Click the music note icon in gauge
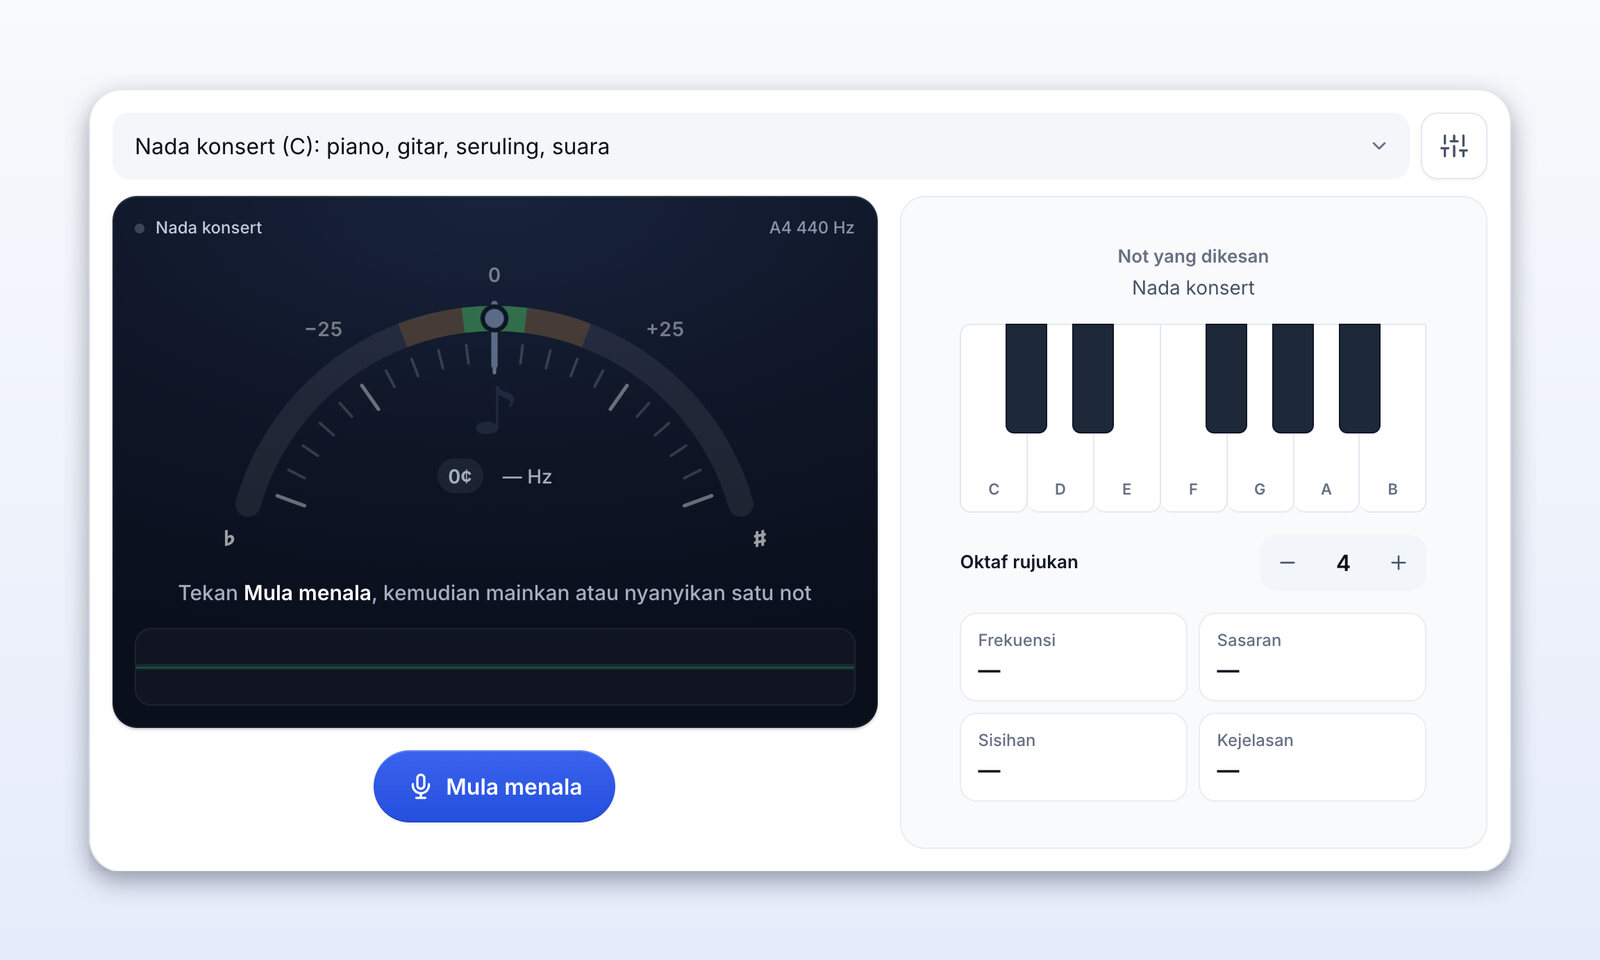The width and height of the screenshot is (1600, 960). click(494, 410)
